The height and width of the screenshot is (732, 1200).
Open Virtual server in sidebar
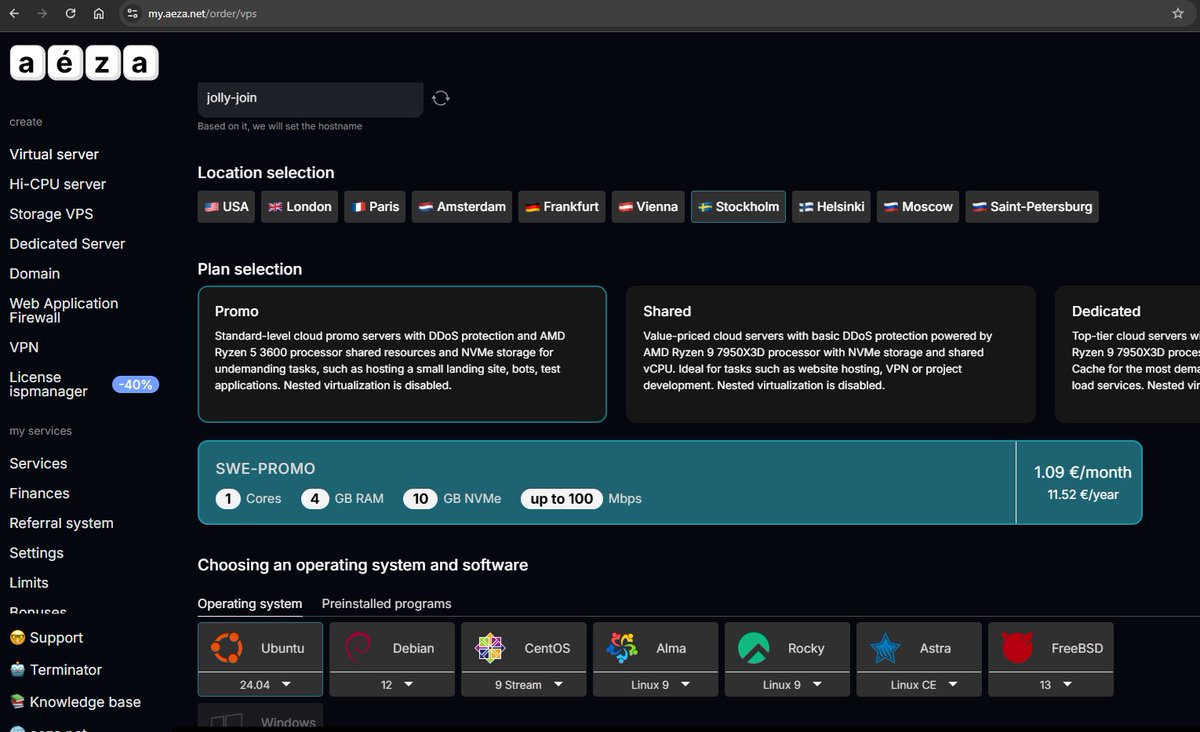54,154
